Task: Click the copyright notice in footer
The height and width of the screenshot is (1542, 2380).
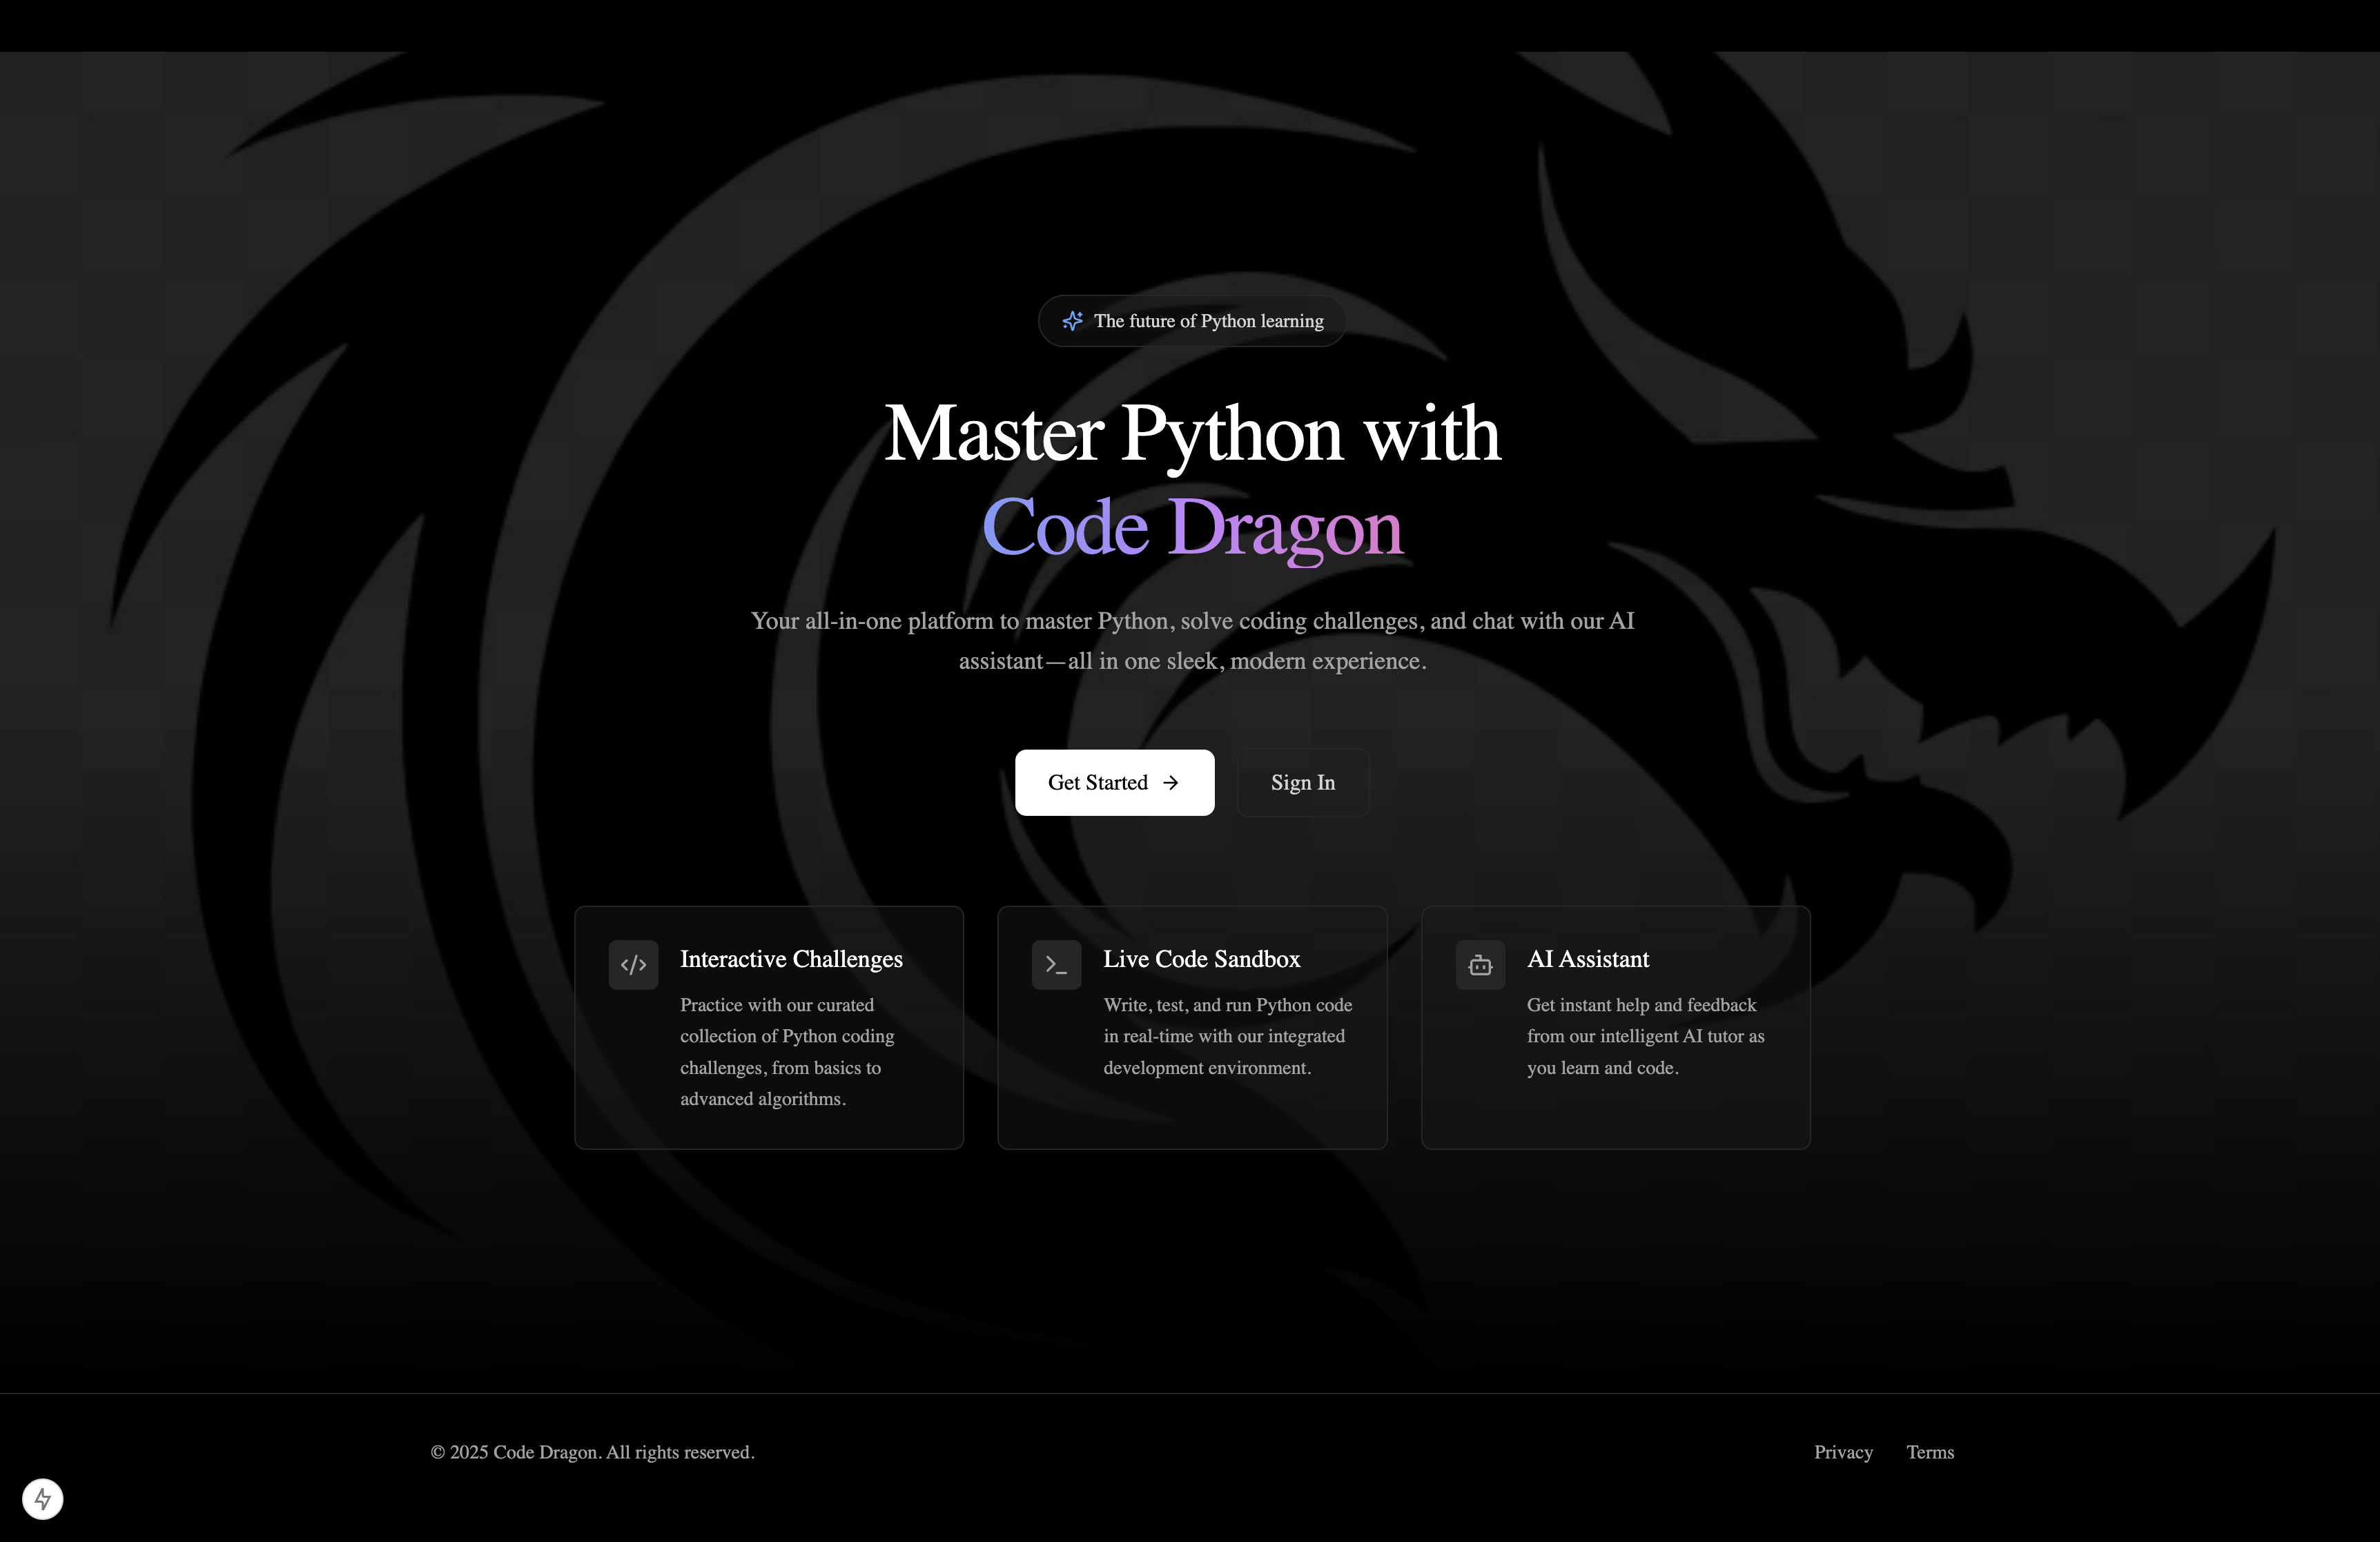Action: tap(592, 1452)
